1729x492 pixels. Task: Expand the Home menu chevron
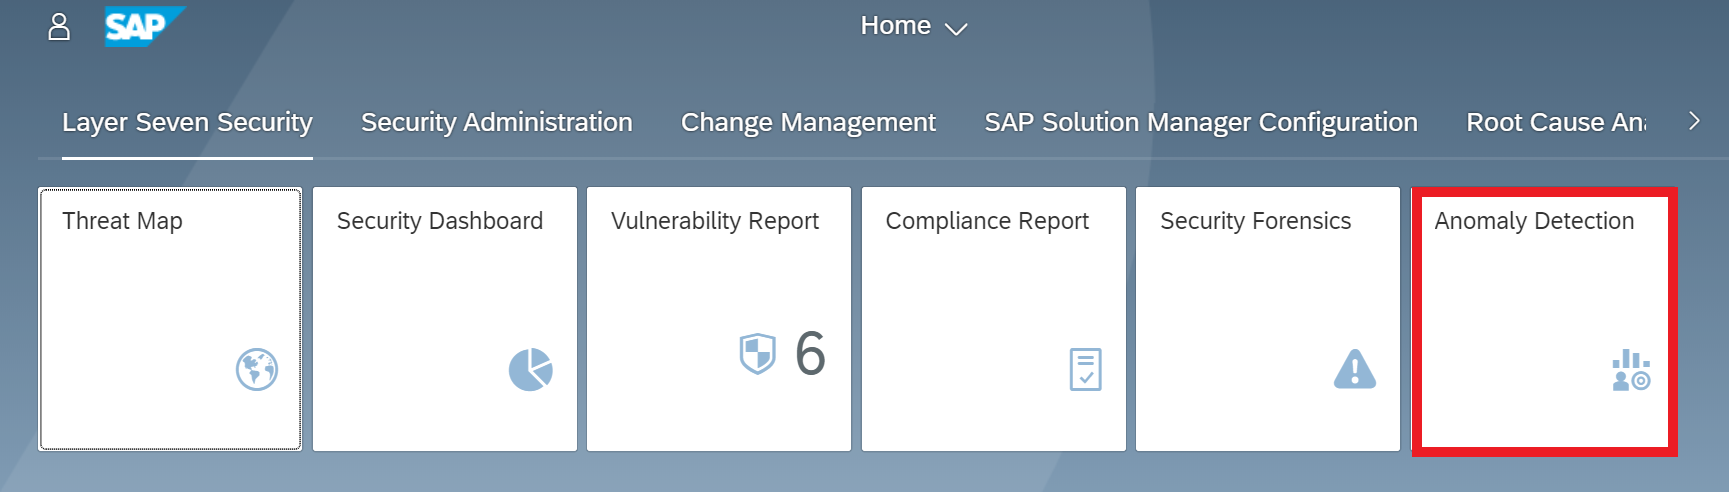(956, 29)
